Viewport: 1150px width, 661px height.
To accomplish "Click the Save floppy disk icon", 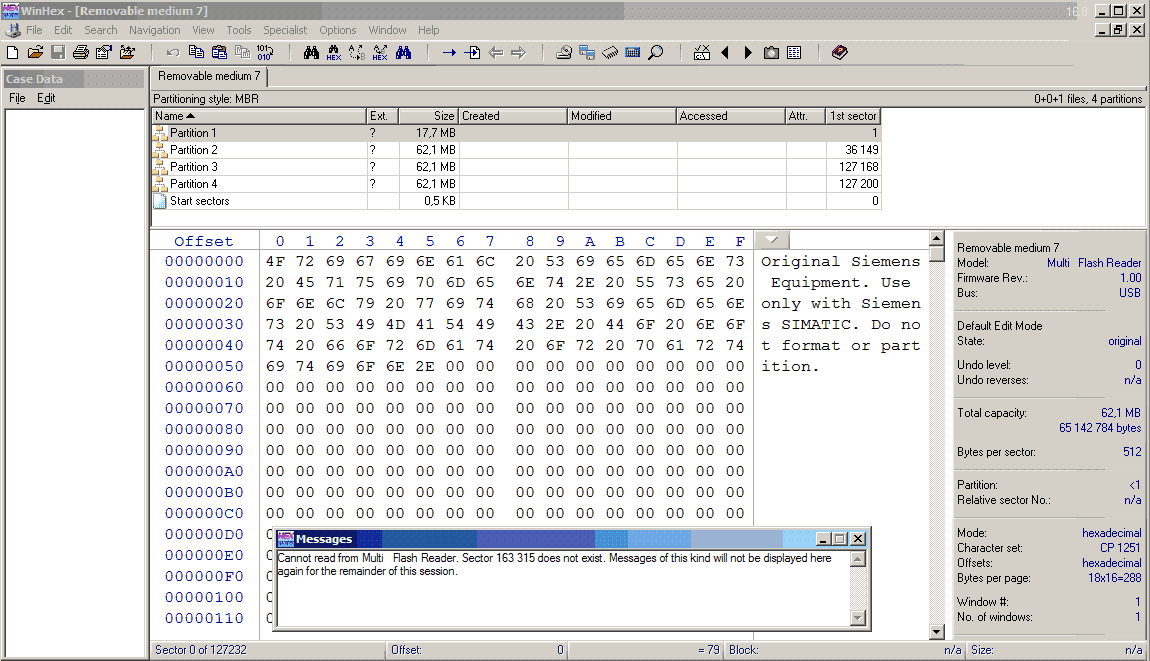I will pyautogui.click(x=58, y=53).
